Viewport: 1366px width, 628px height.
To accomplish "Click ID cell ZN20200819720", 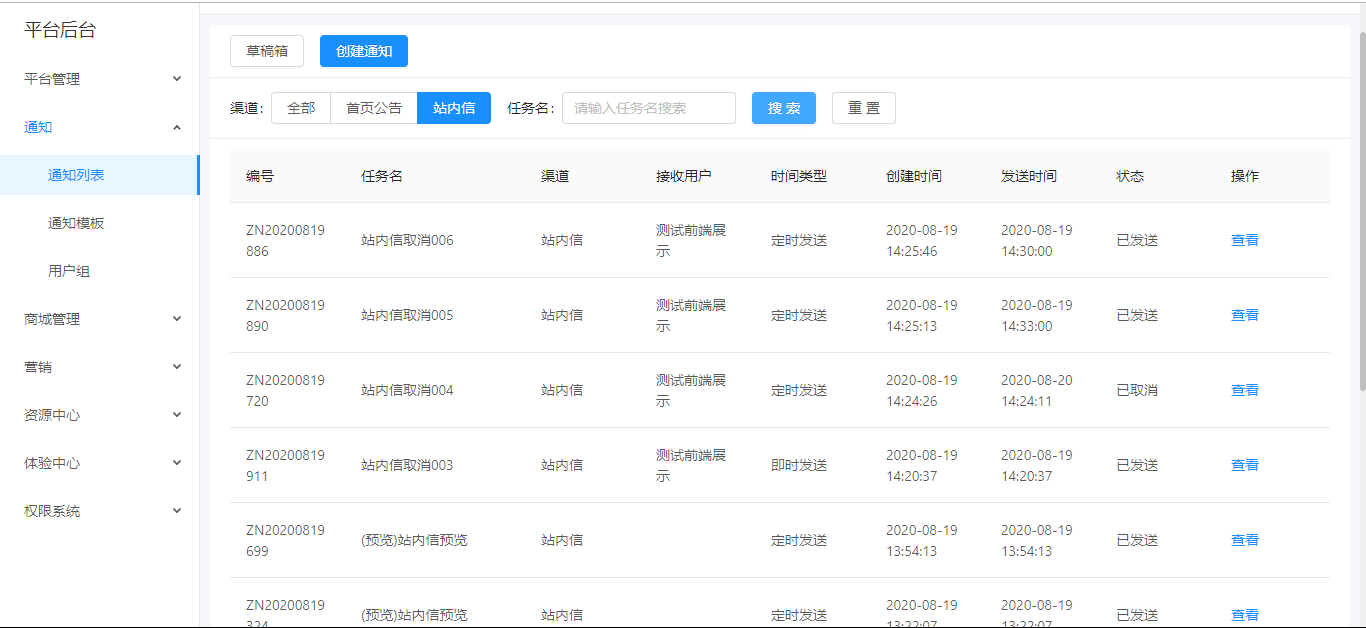I will 285,390.
